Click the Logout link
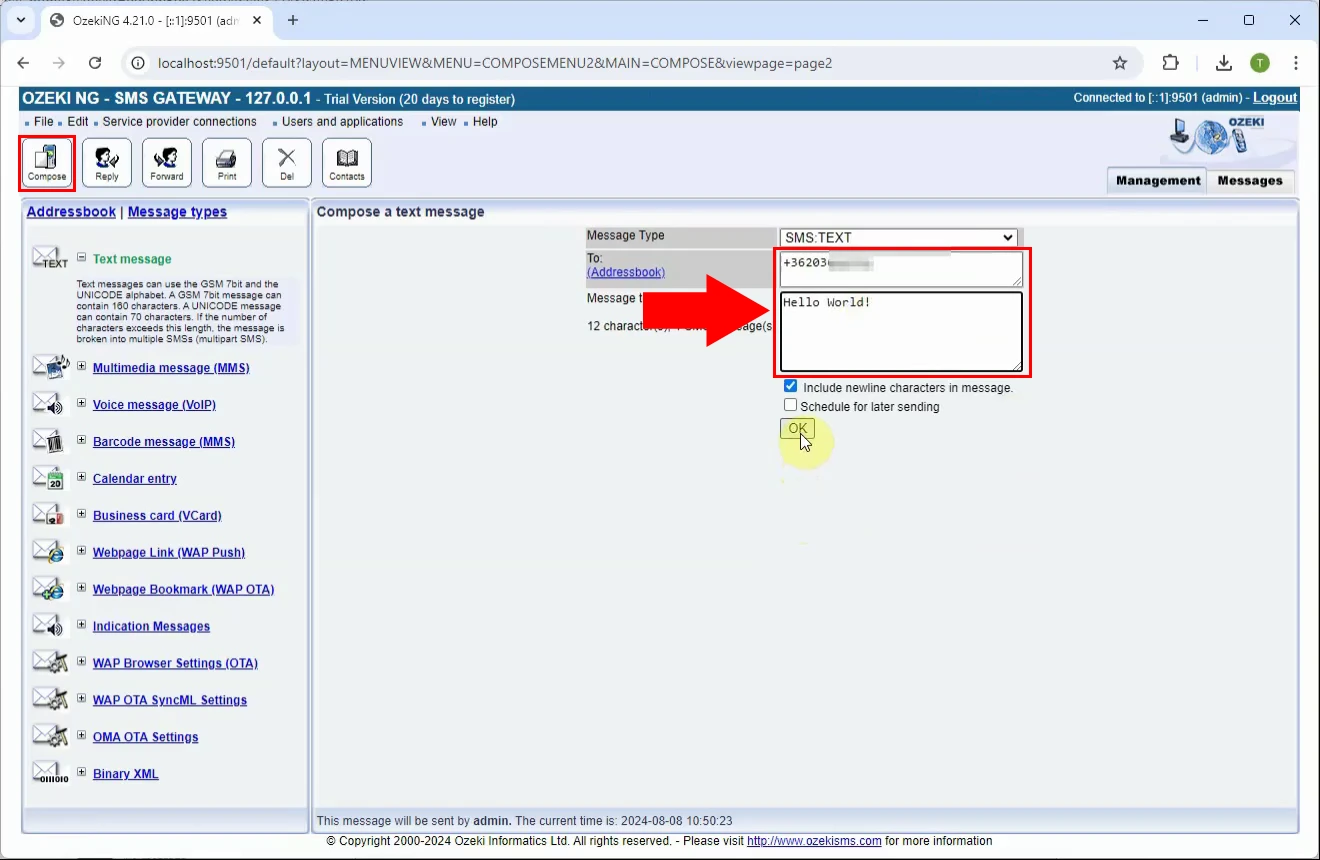1320x860 pixels. tap(1275, 98)
